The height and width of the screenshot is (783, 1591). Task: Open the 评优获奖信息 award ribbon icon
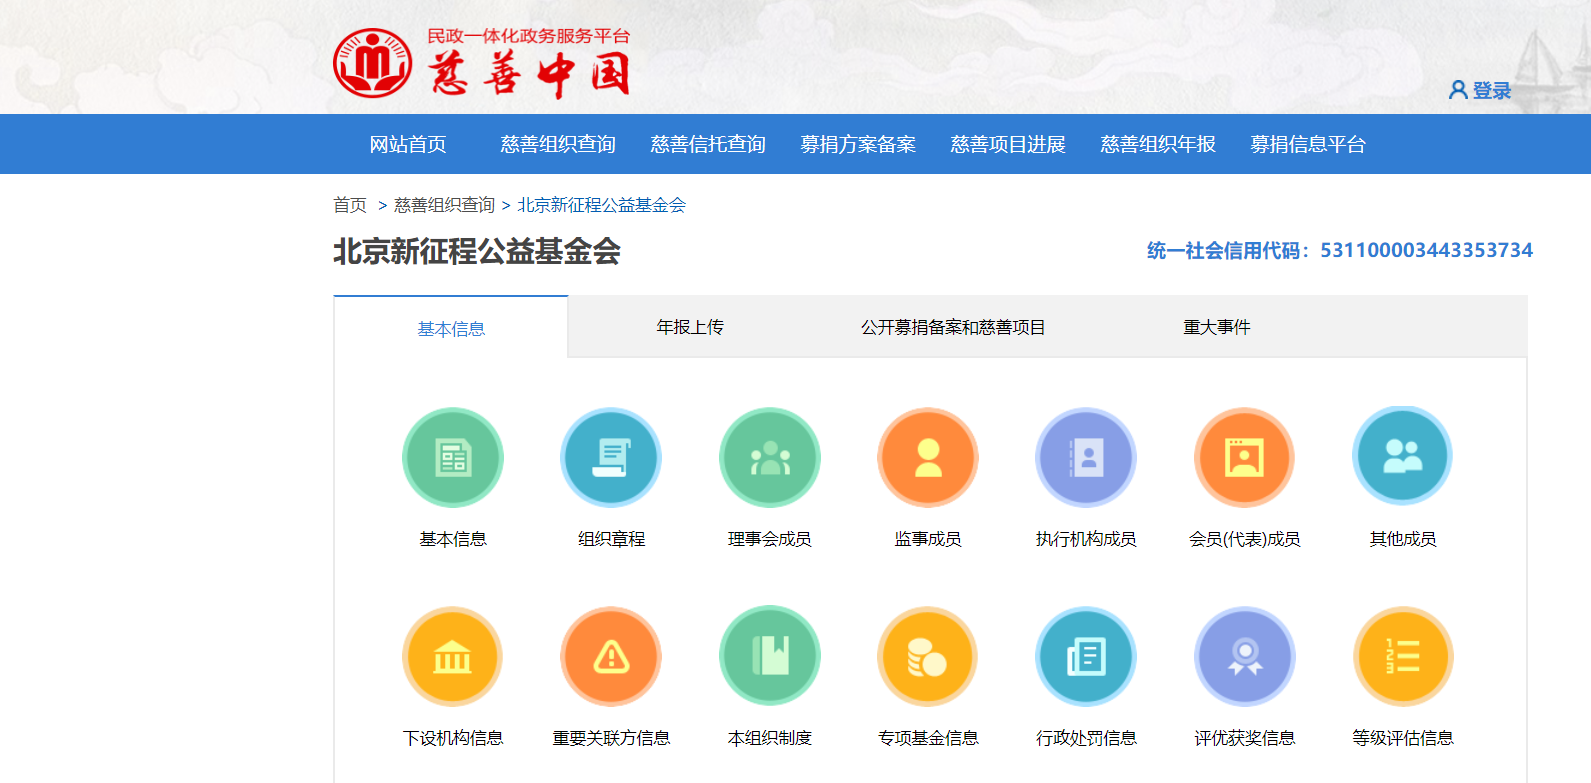[1244, 657]
